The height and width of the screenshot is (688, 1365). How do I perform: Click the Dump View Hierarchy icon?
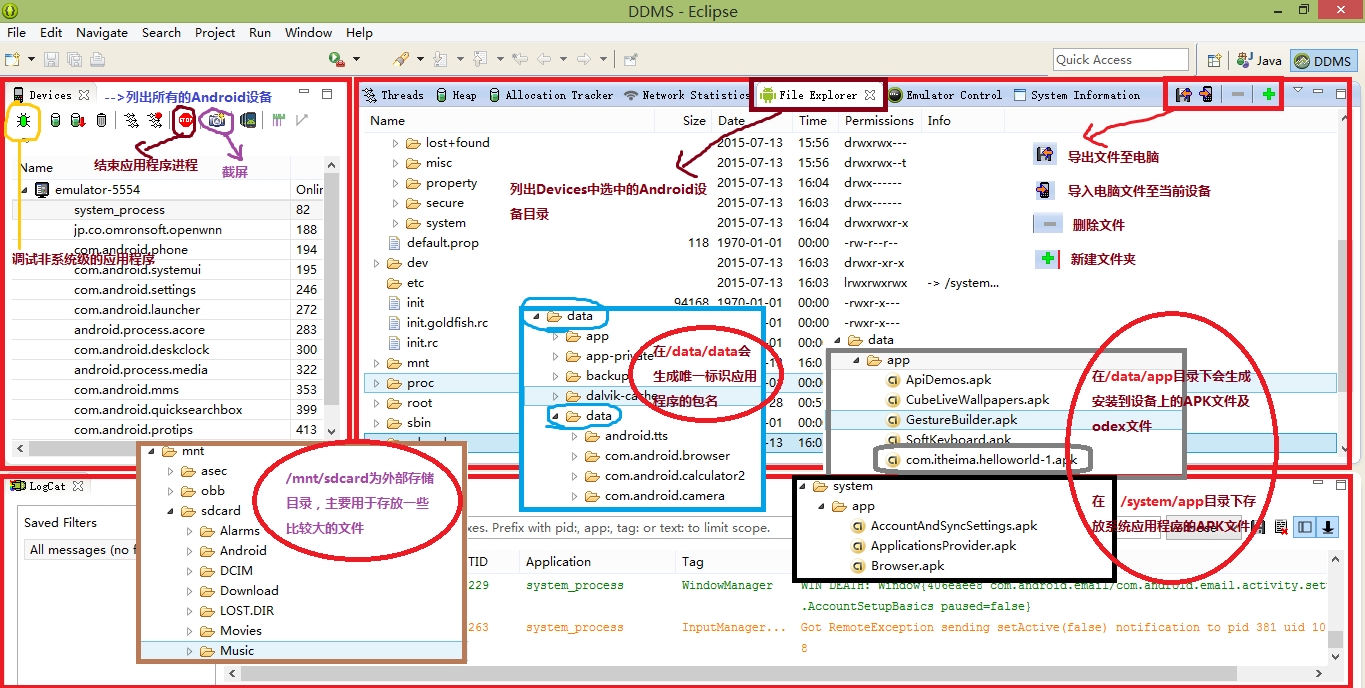(248, 121)
